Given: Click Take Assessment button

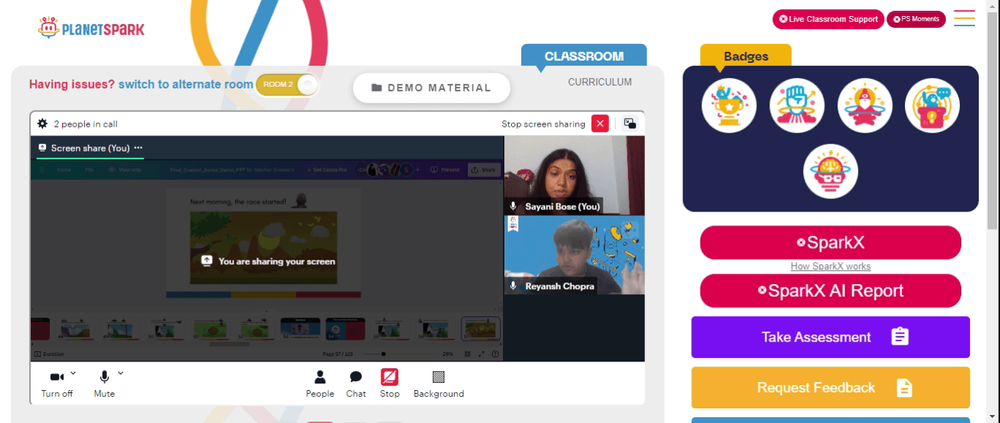Looking at the screenshot, I should coord(830,337).
